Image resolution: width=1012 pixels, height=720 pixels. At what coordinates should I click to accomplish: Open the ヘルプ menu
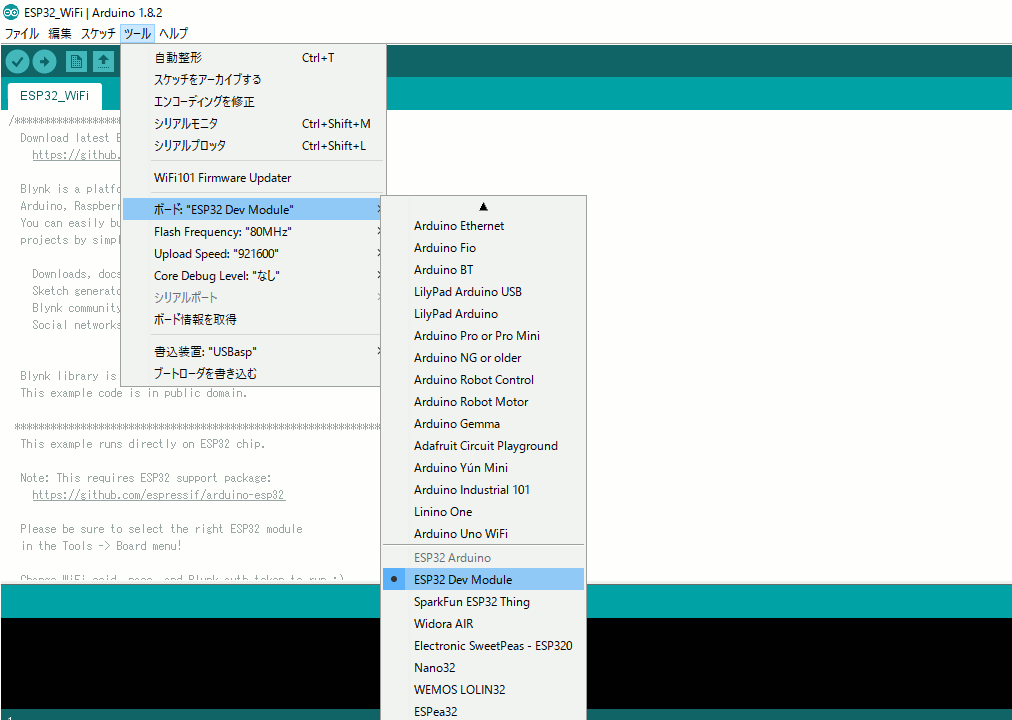click(174, 34)
